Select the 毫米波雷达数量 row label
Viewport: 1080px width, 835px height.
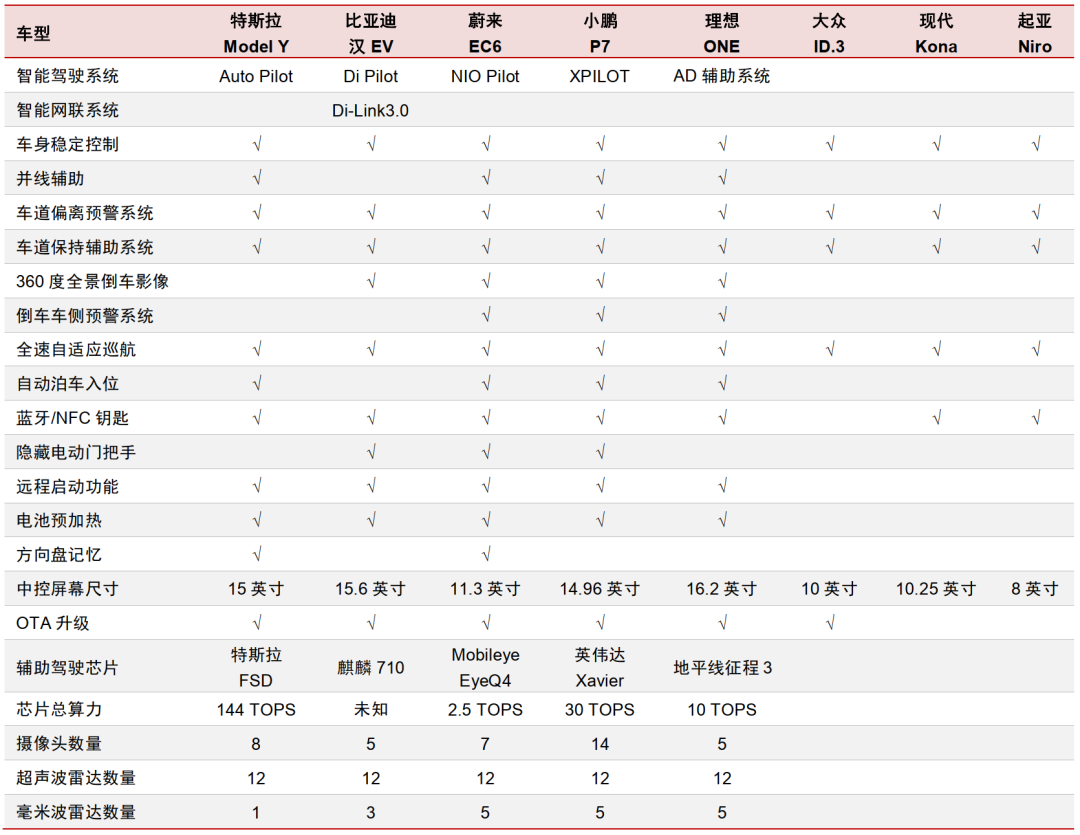tap(76, 812)
